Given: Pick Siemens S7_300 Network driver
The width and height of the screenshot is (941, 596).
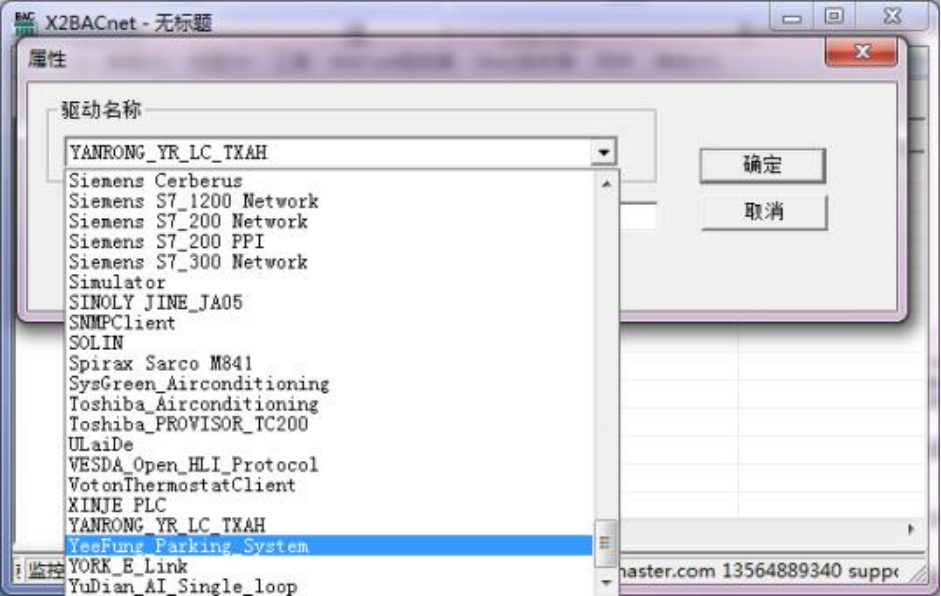Looking at the screenshot, I should 329,262.
